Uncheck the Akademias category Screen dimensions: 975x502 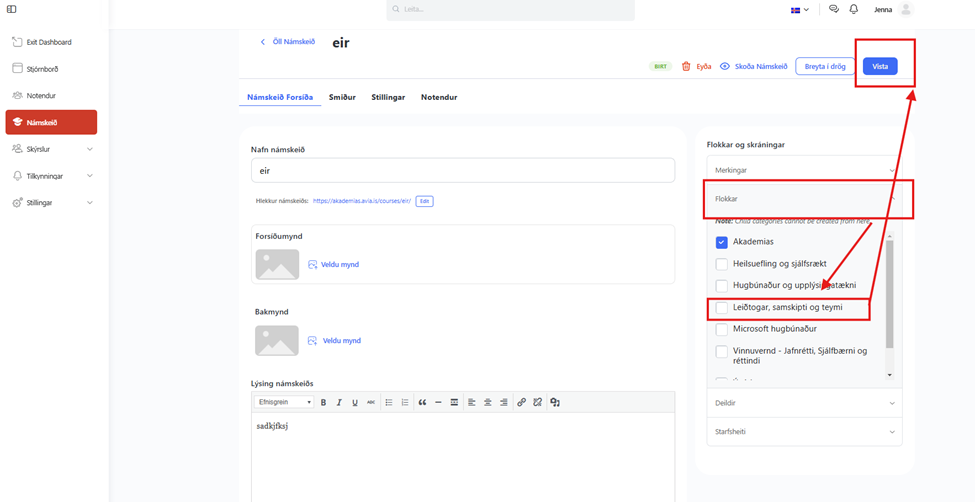tap(721, 242)
